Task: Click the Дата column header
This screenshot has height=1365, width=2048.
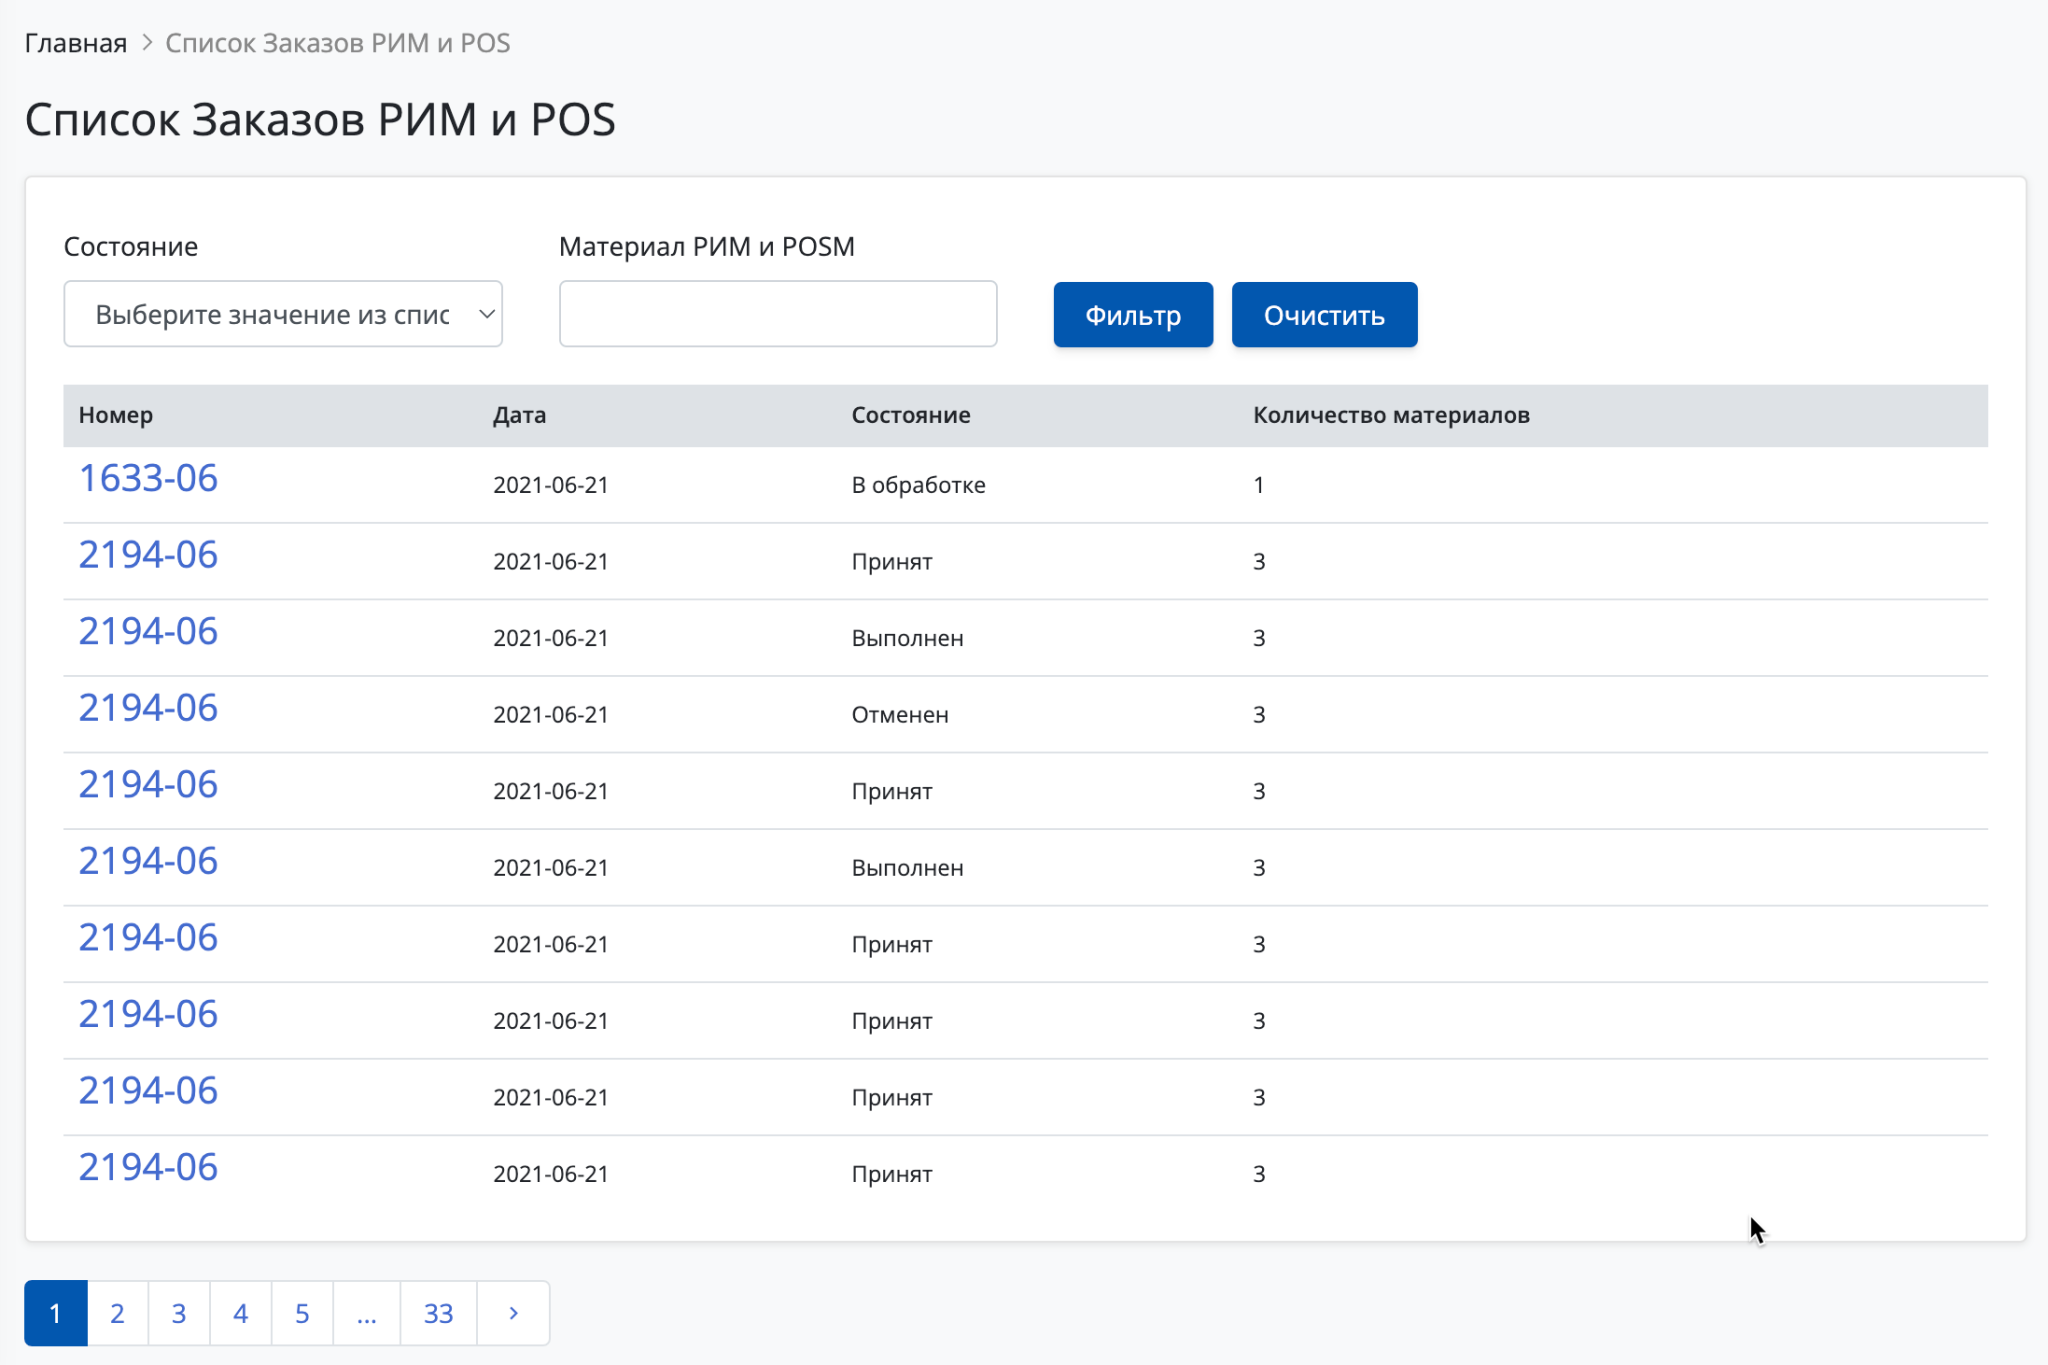Action: [519, 415]
